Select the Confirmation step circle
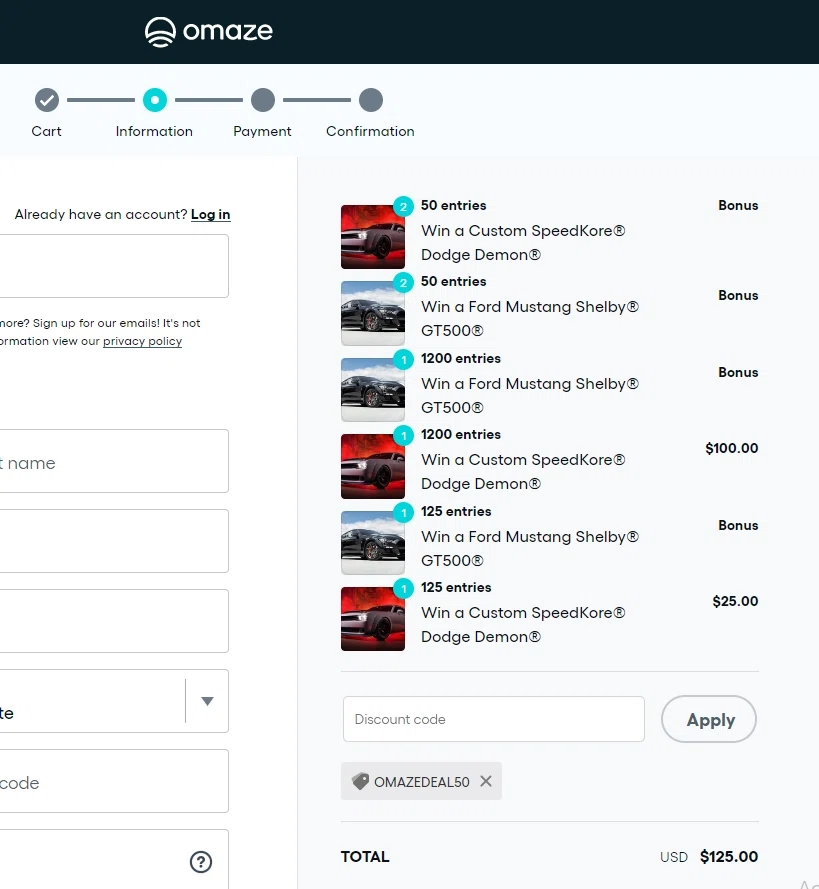This screenshot has width=819, height=889. 371,100
